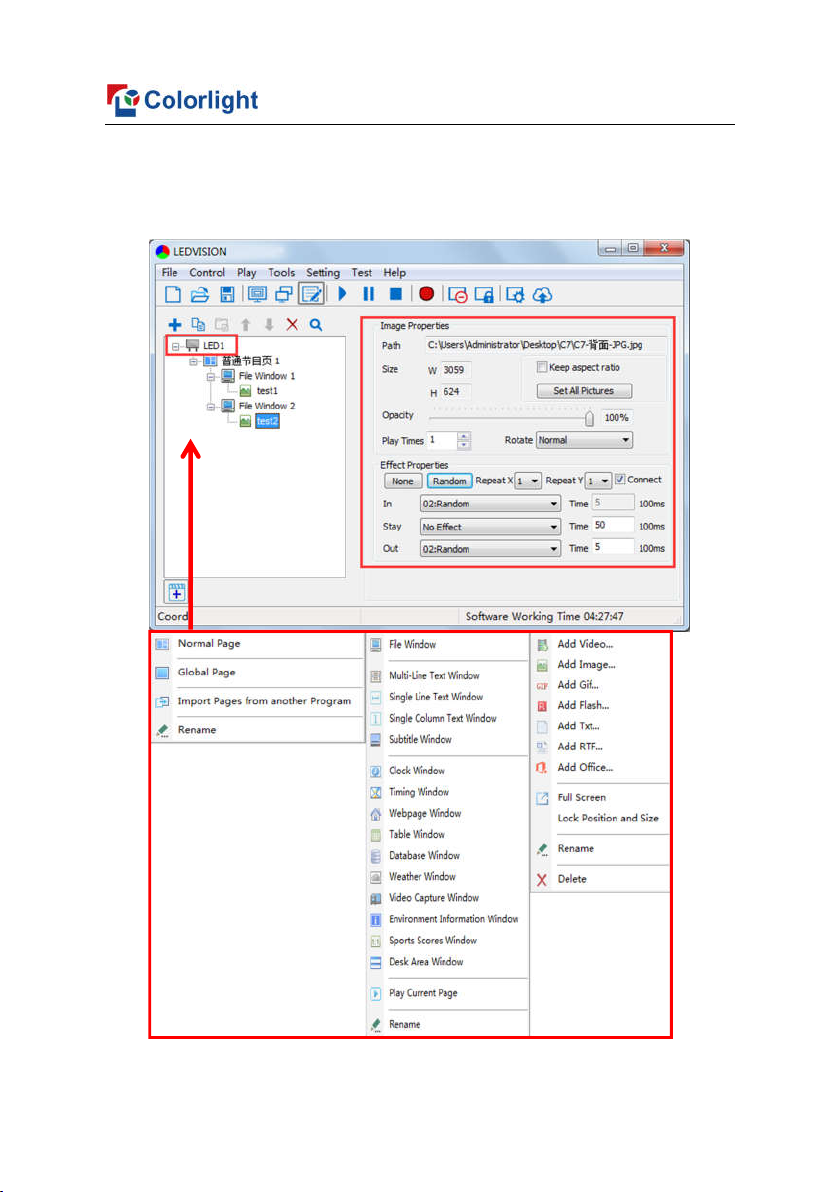Stop playback with the blue square icon

tap(396, 293)
